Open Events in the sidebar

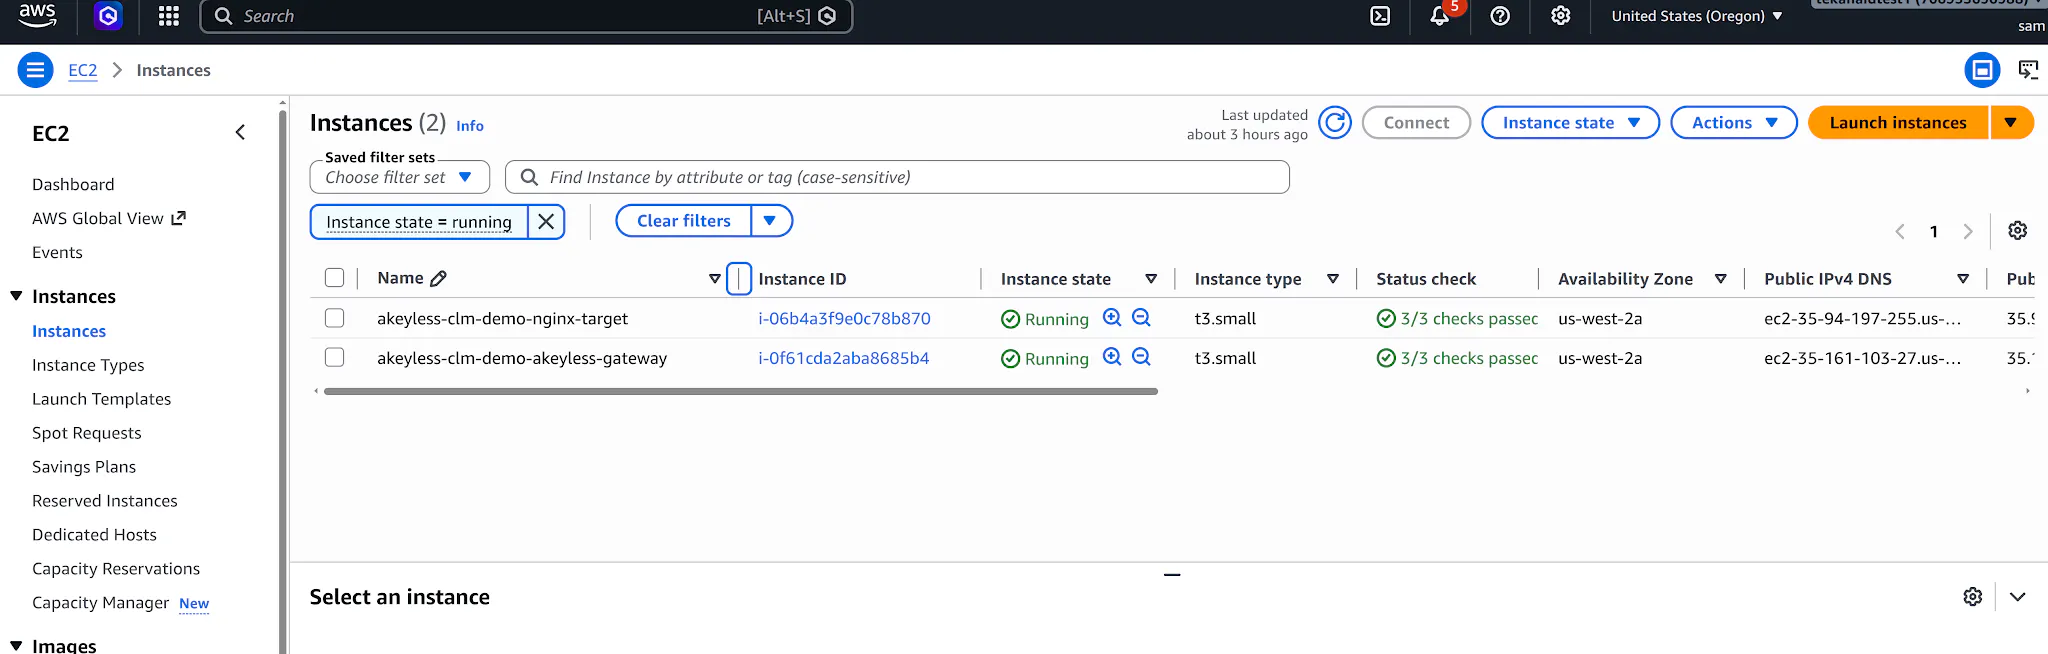57,253
